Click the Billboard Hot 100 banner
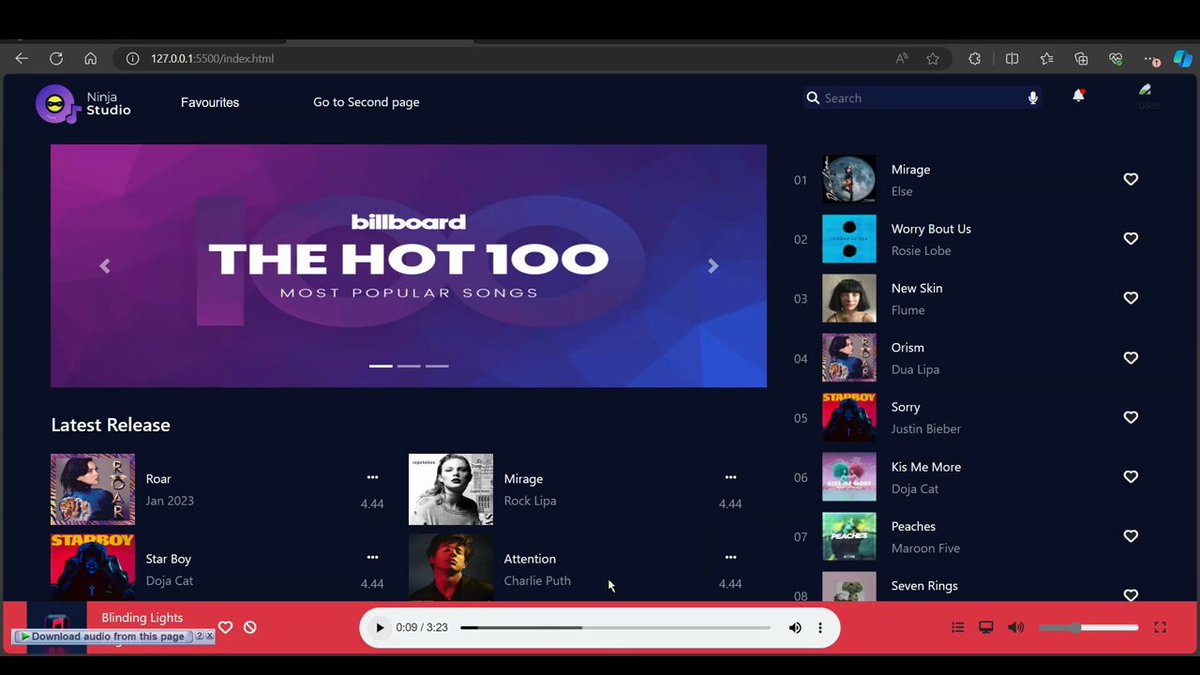Screen dimensions: 1200x675 click(x=409, y=266)
